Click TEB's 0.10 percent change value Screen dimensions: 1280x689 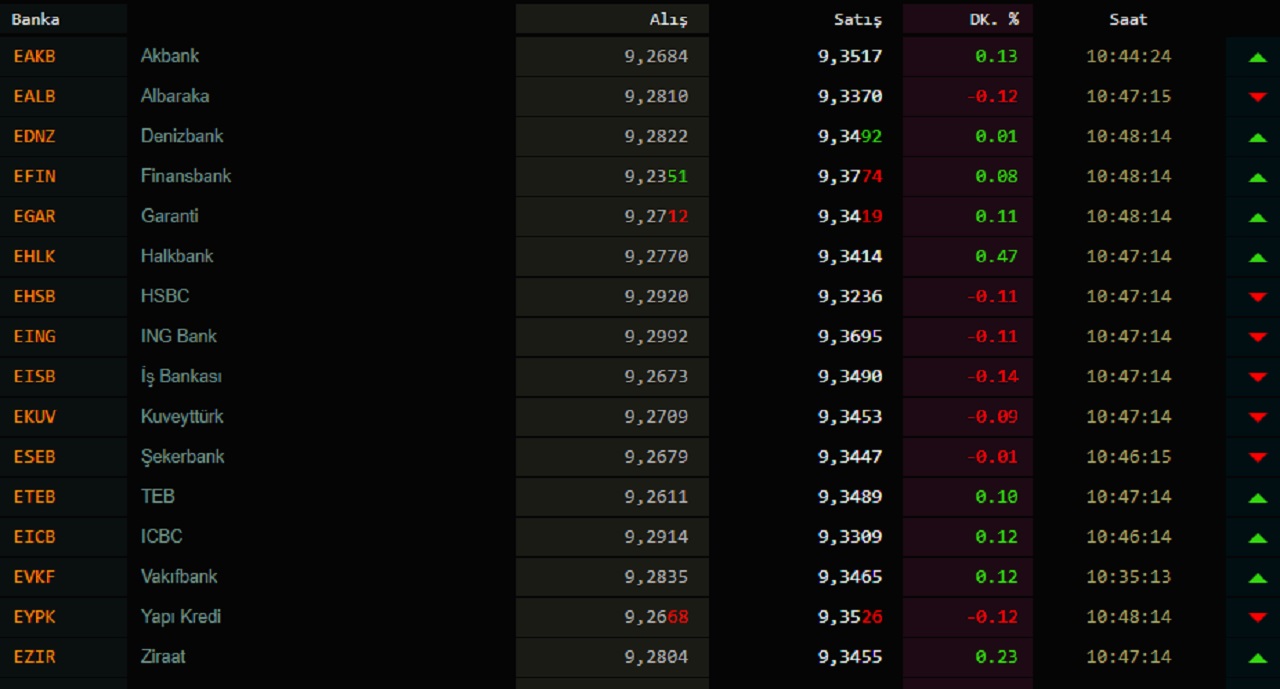[996, 496]
